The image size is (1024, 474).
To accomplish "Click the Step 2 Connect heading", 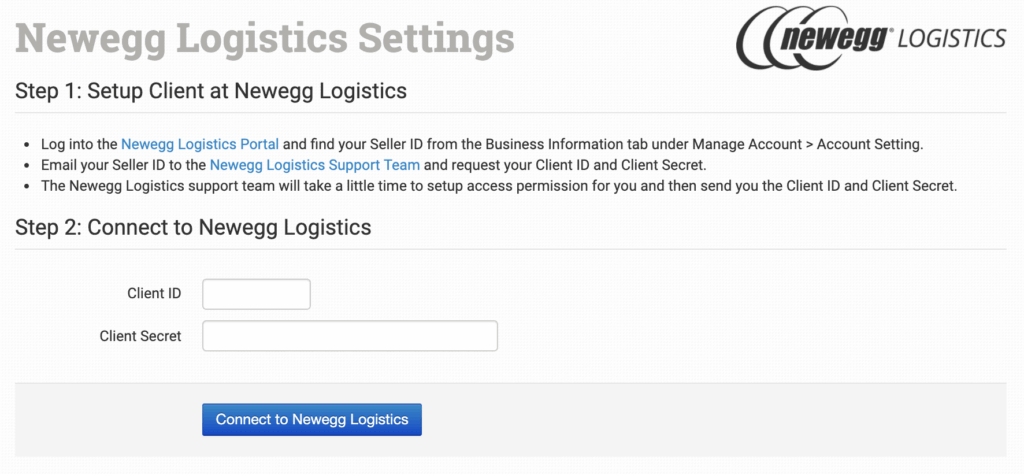I will 193,227.
